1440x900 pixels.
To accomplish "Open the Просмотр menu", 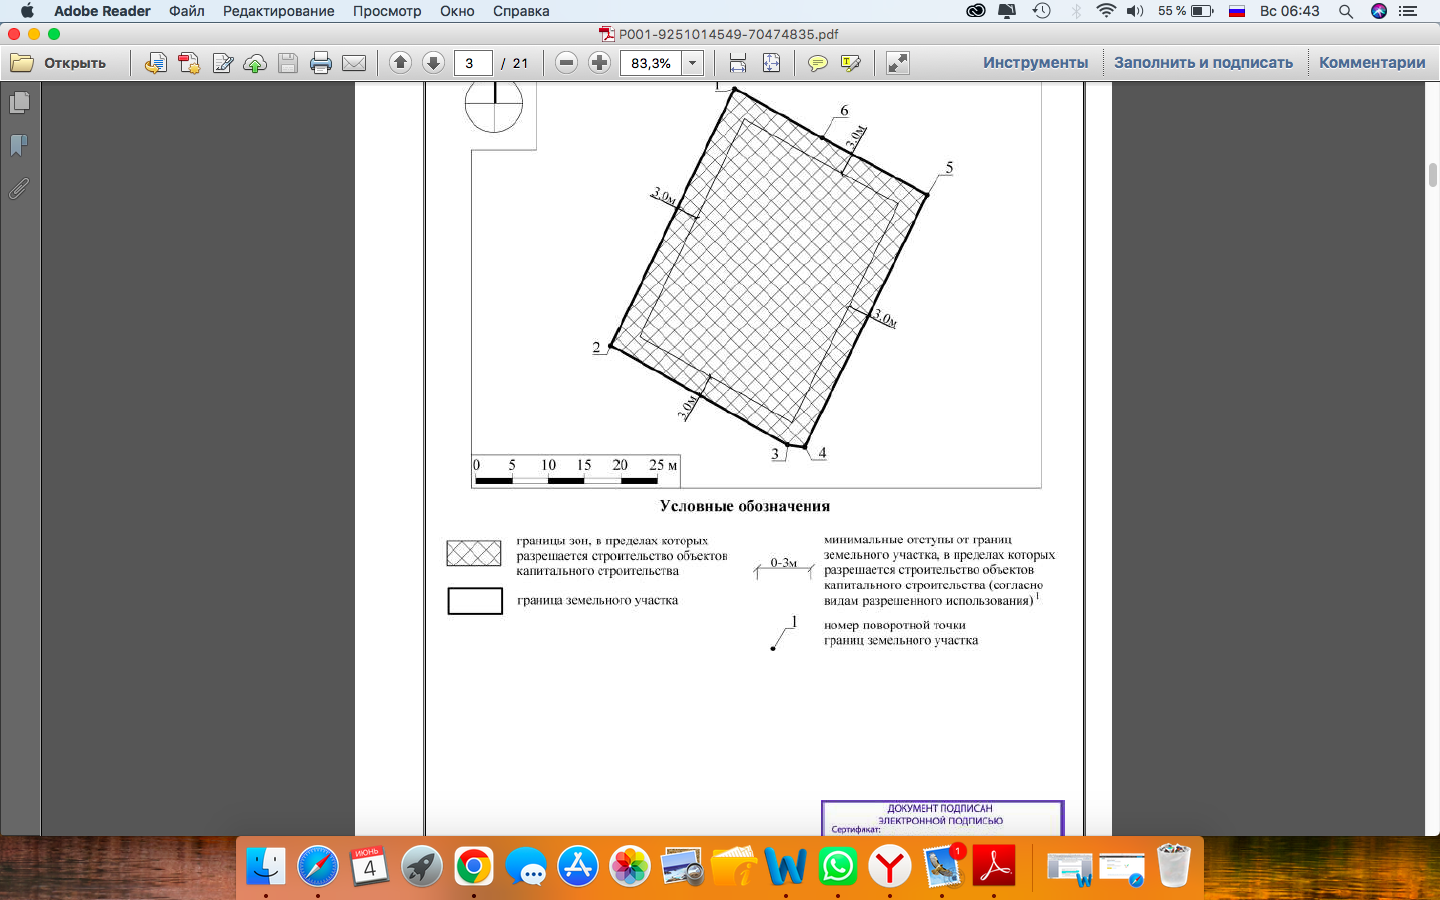I will (x=387, y=11).
